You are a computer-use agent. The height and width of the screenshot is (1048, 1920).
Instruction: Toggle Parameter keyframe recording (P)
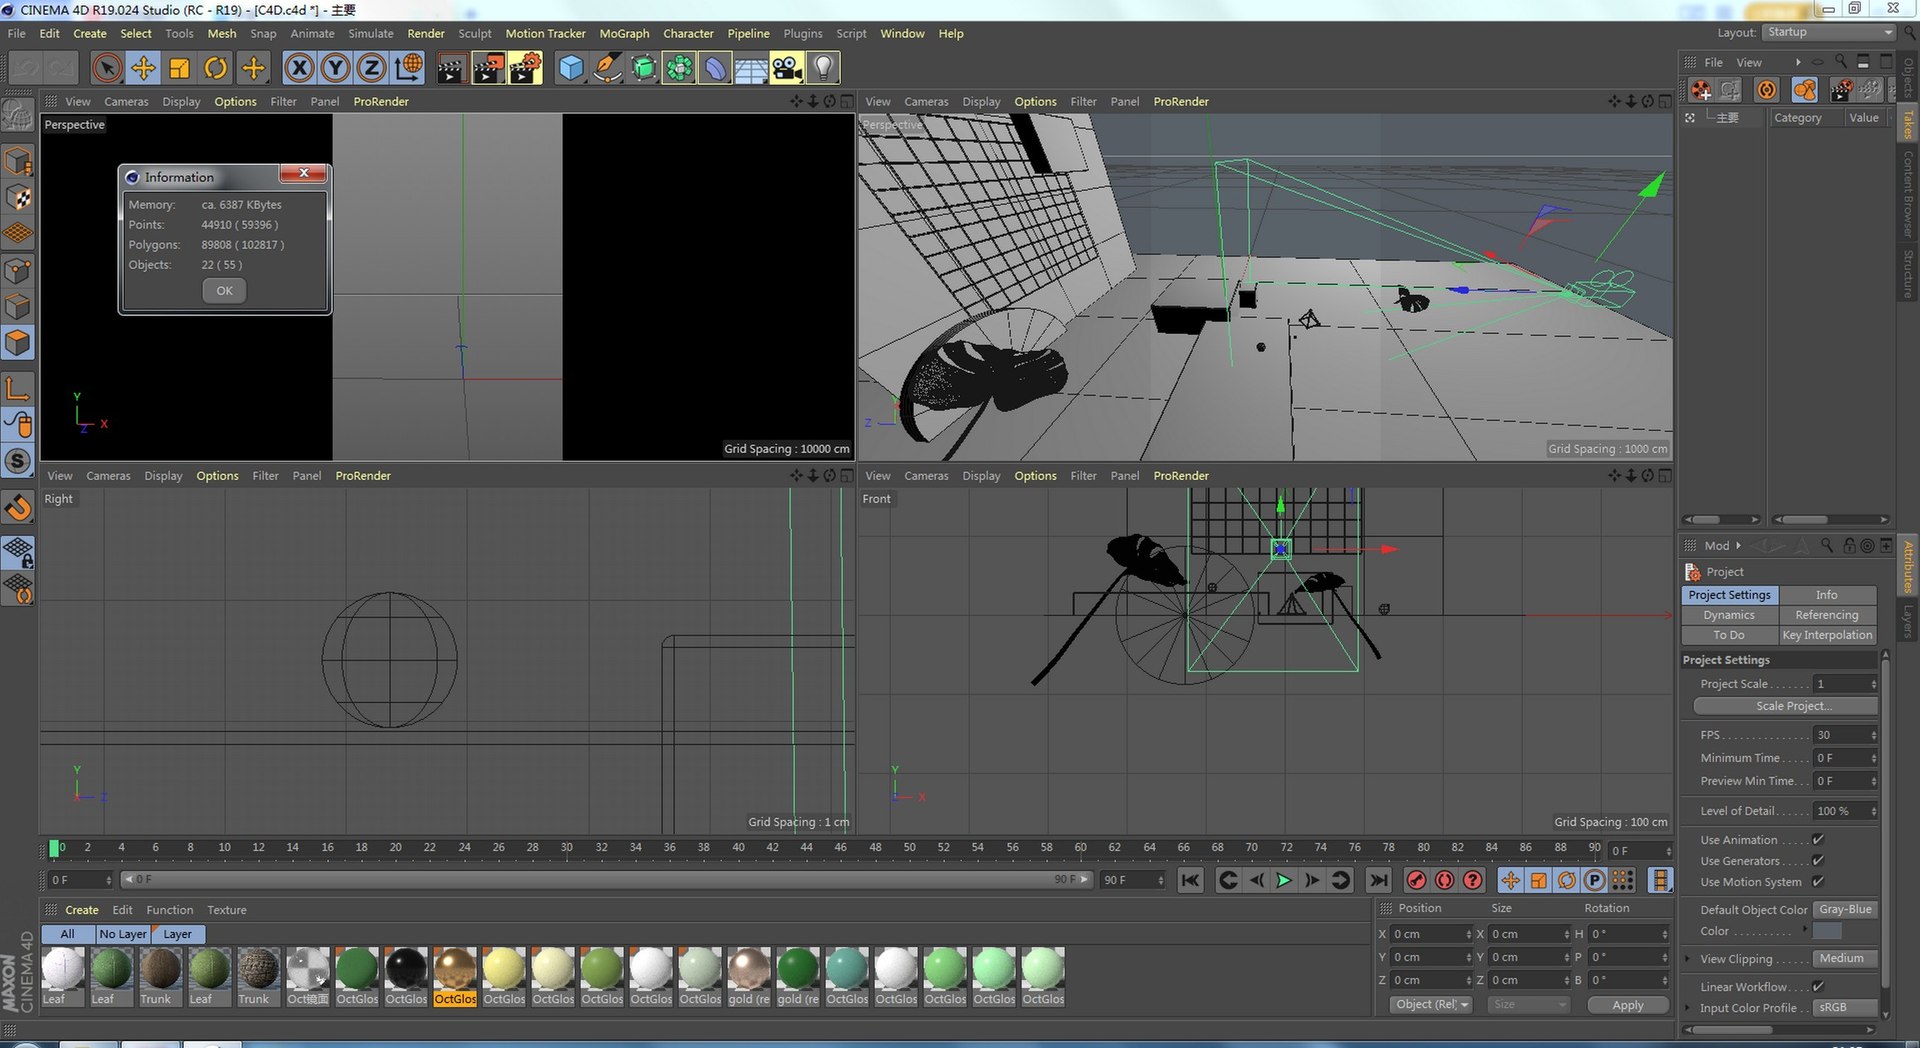click(x=1595, y=880)
